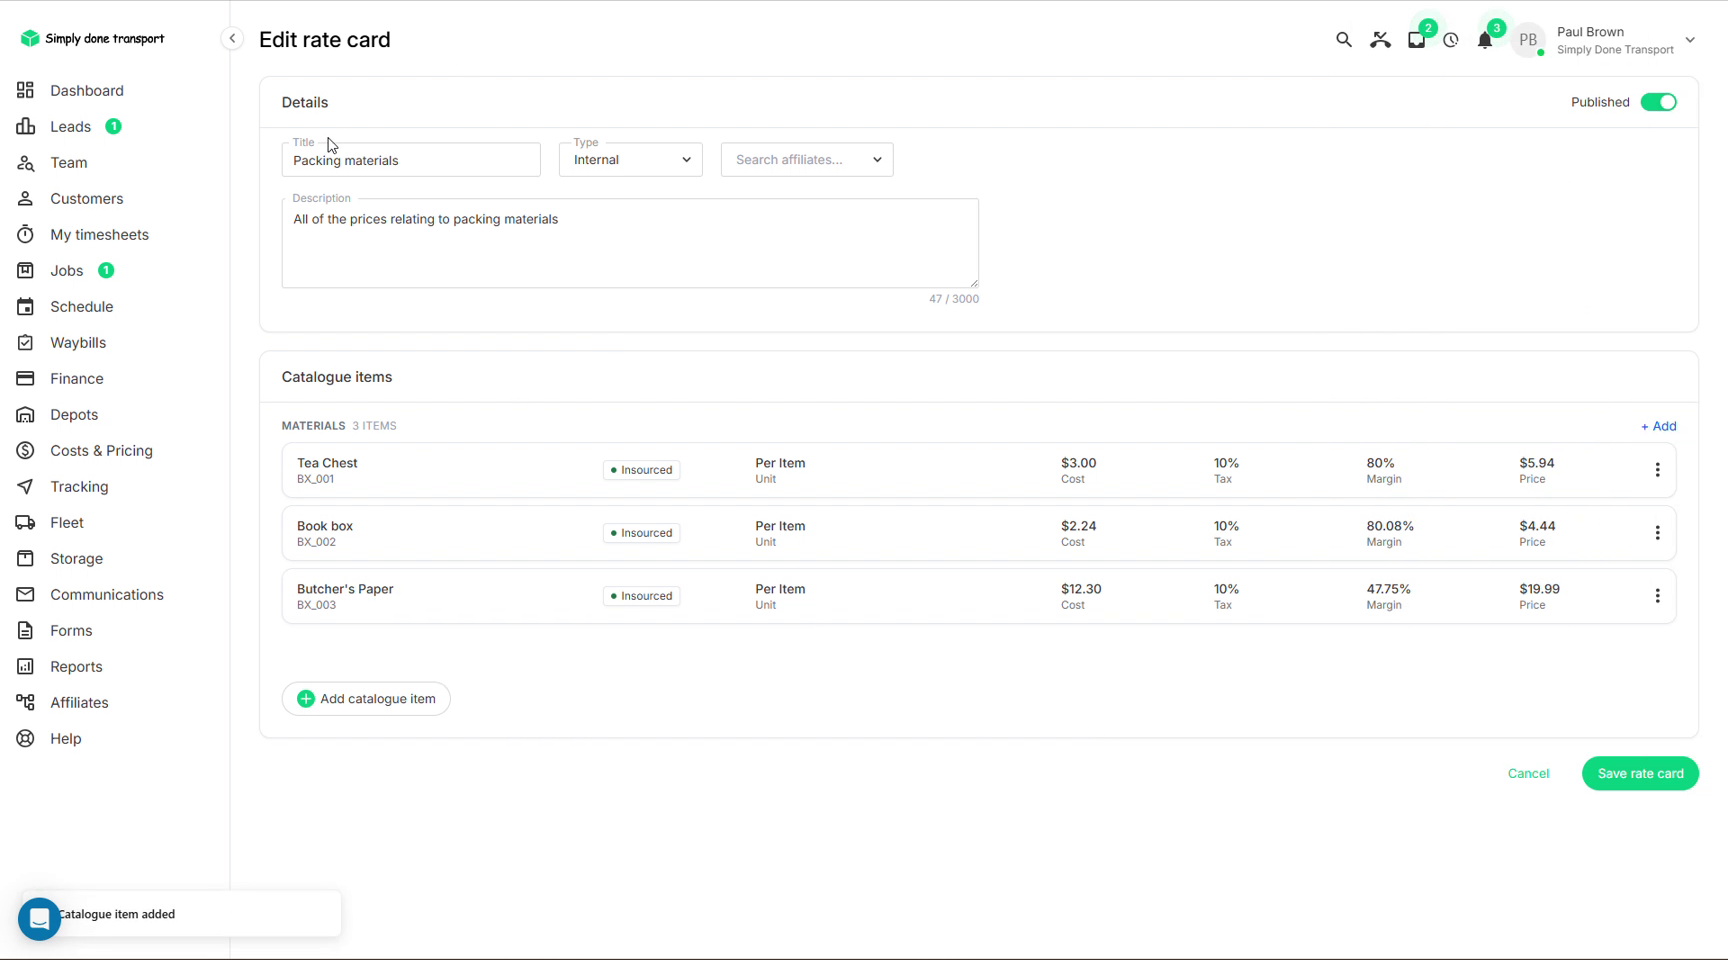Click the crossed tools icon in header
The image size is (1728, 960).
(x=1380, y=40)
